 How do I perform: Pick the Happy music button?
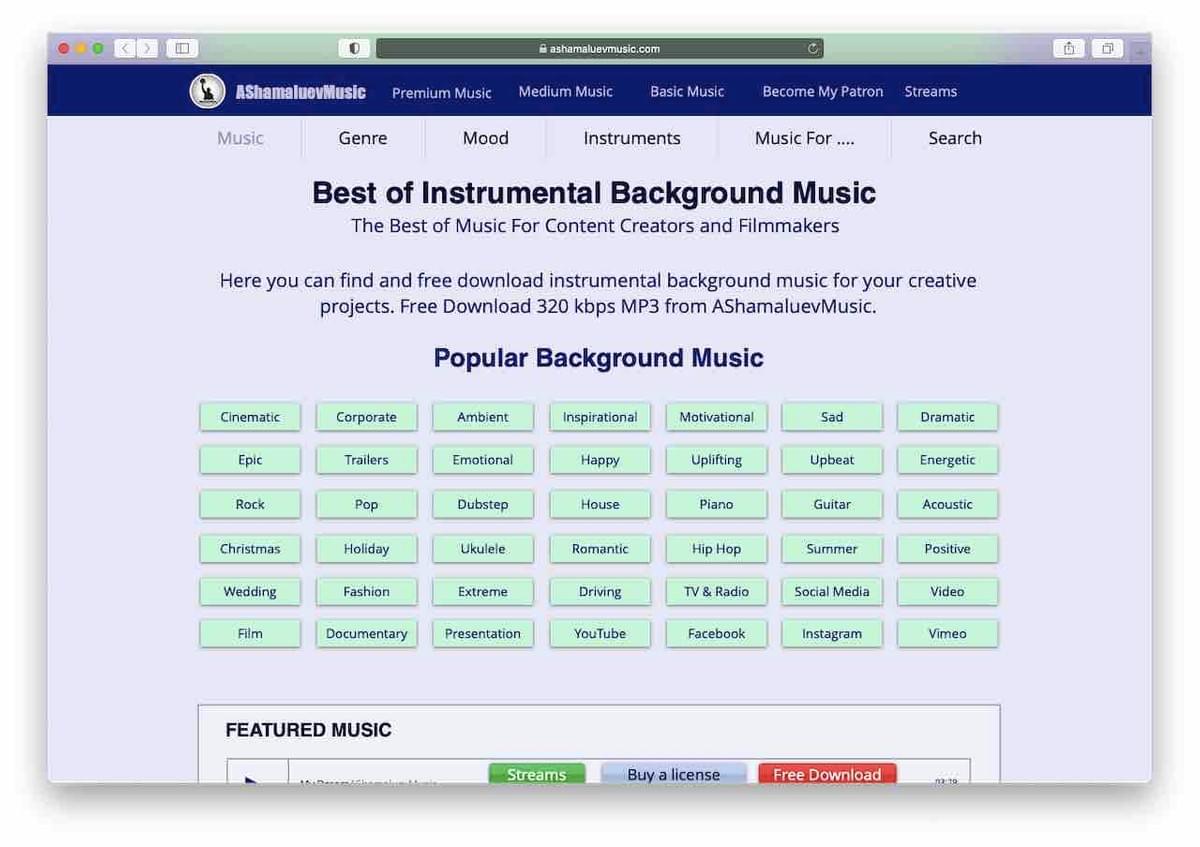[x=600, y=460]
